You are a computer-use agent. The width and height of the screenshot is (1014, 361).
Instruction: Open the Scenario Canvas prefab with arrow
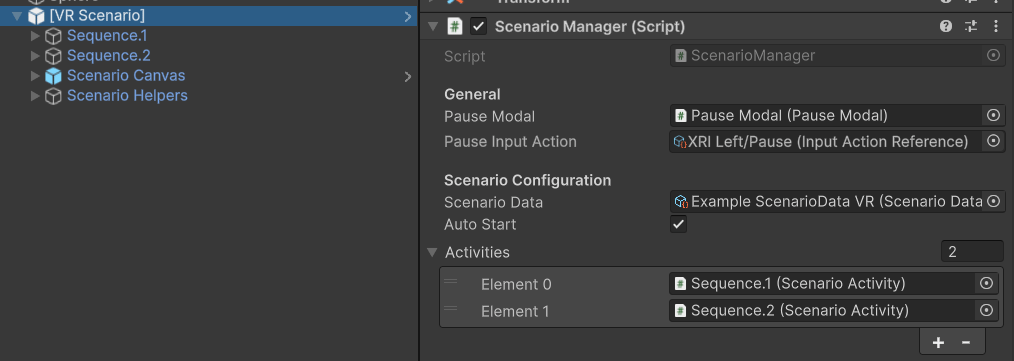pos(408,76)
